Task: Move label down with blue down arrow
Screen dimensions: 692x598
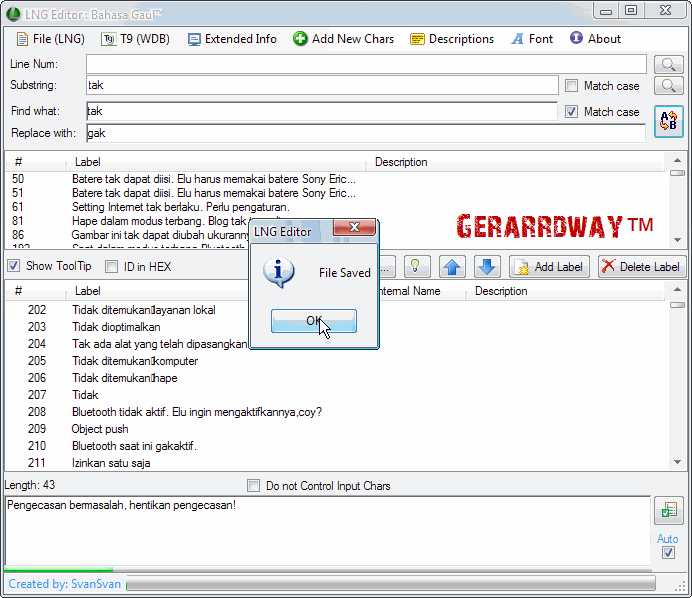Action: [x=486, y=266]
